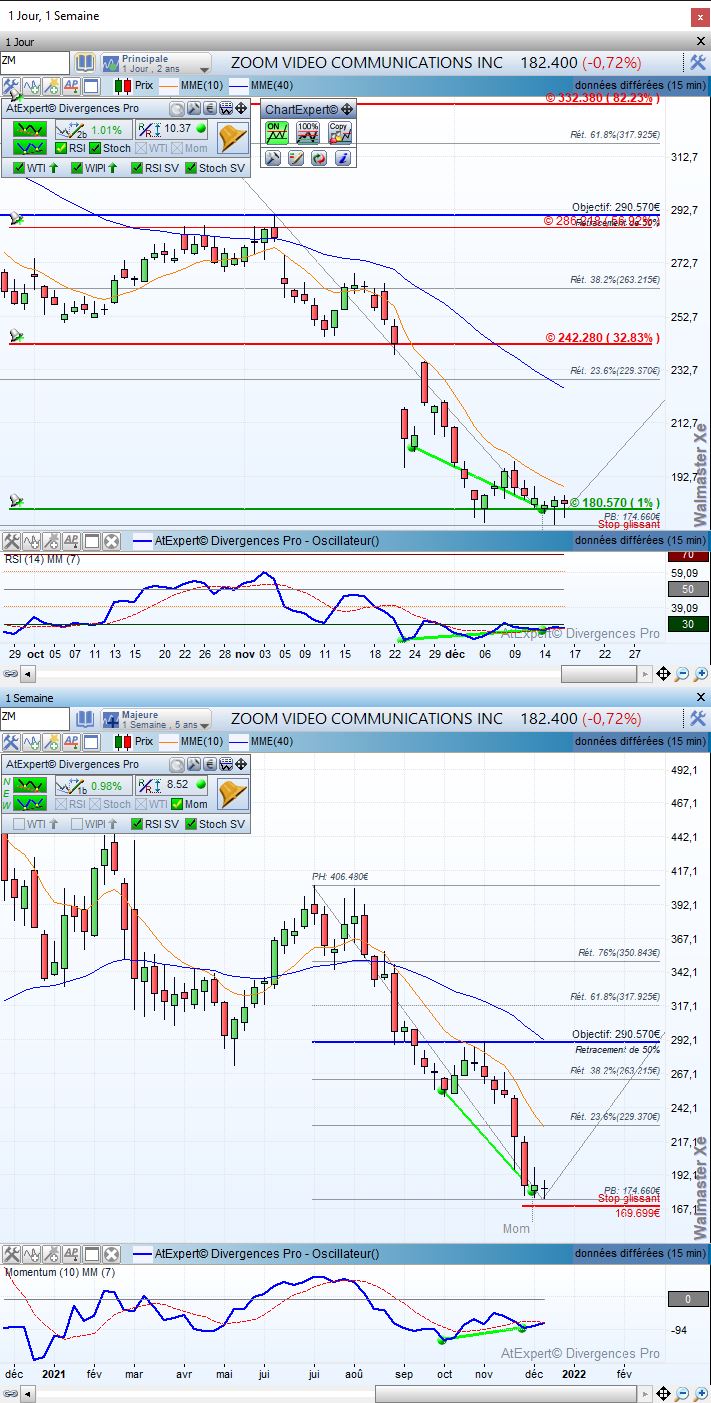Zoom in magnifier under daily chart
Screen dimensions: 711x1403
click(x=700, y=675)
